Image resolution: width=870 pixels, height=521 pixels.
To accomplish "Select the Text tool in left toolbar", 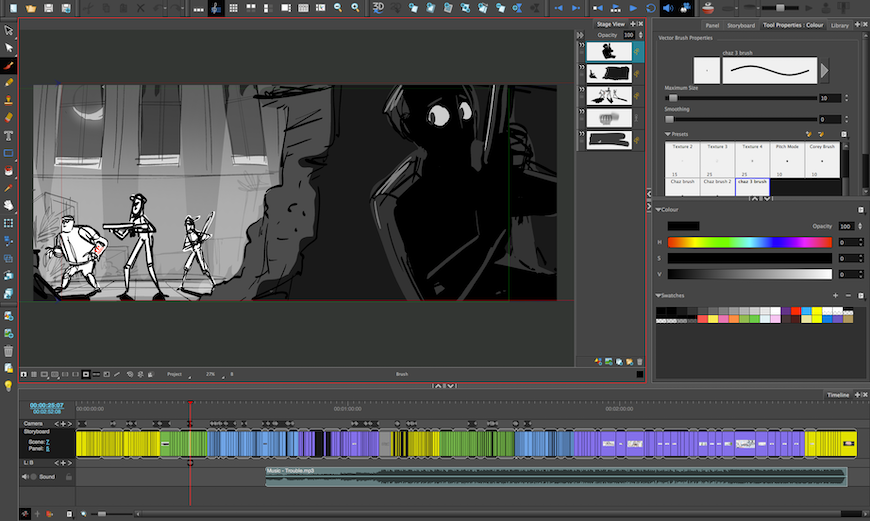I will pyautogui.click(x=8, y=135).
